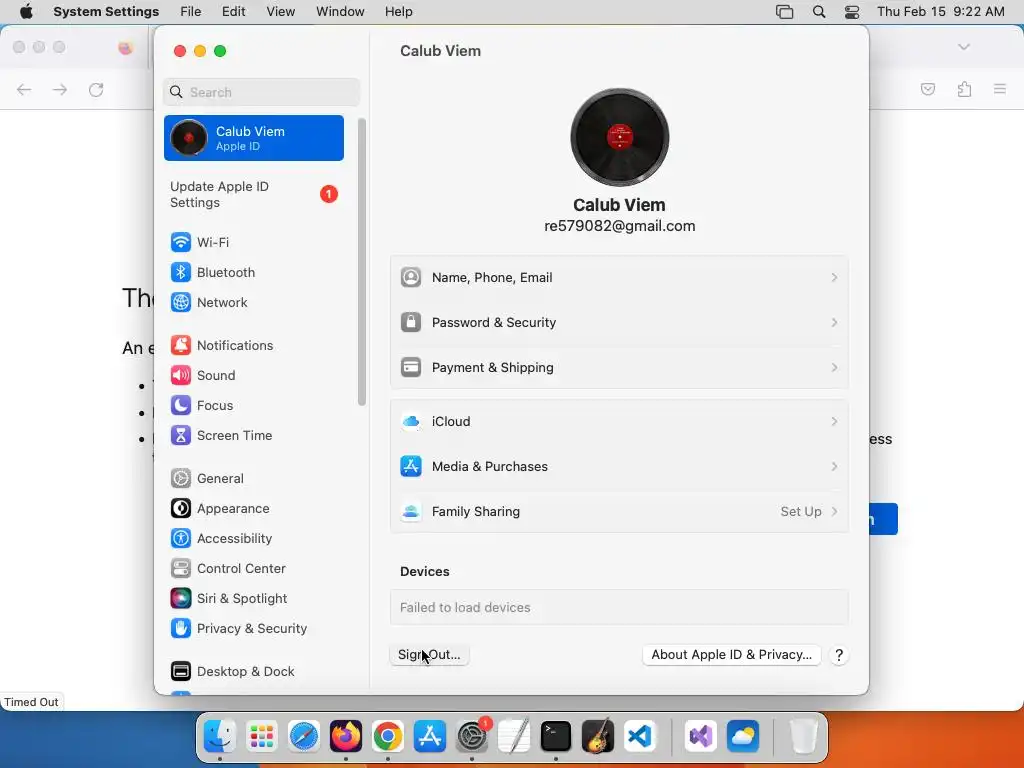Open iCloud settings row
Image resolution: width=1024 pixels, height=768 pixels.
(x=619, y=422)
